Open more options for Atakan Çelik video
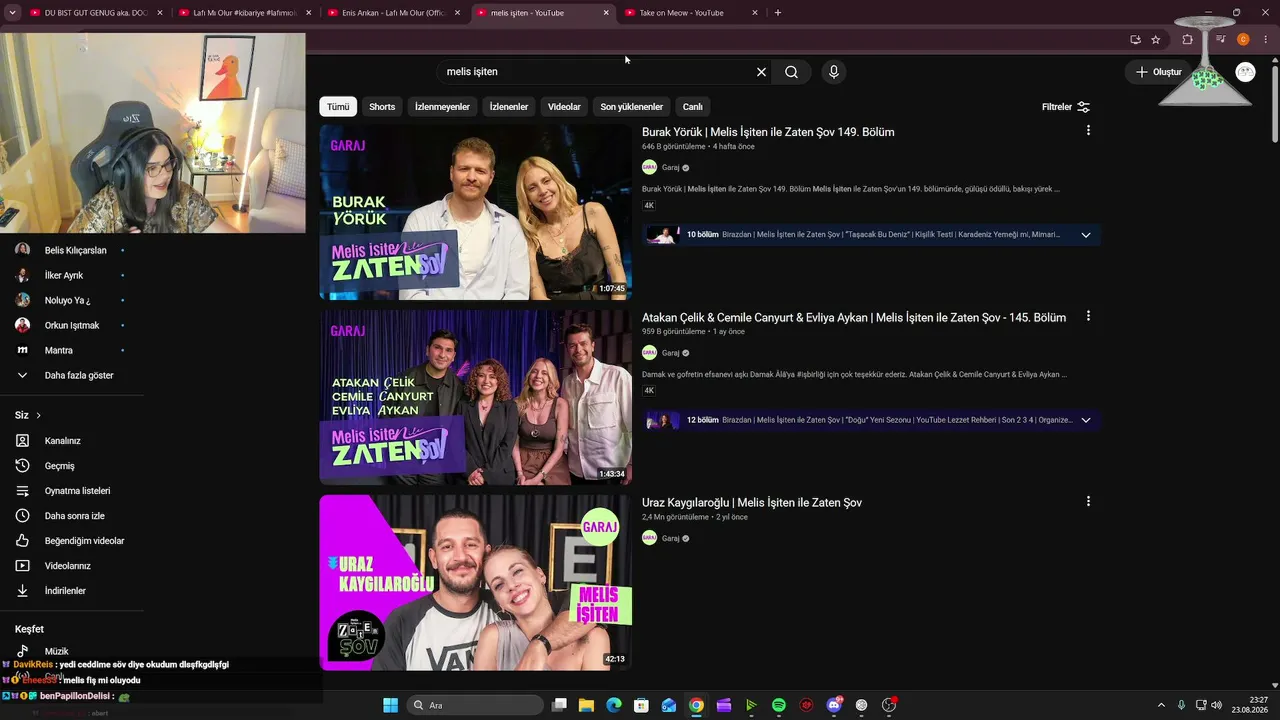 pos(1088,316)
